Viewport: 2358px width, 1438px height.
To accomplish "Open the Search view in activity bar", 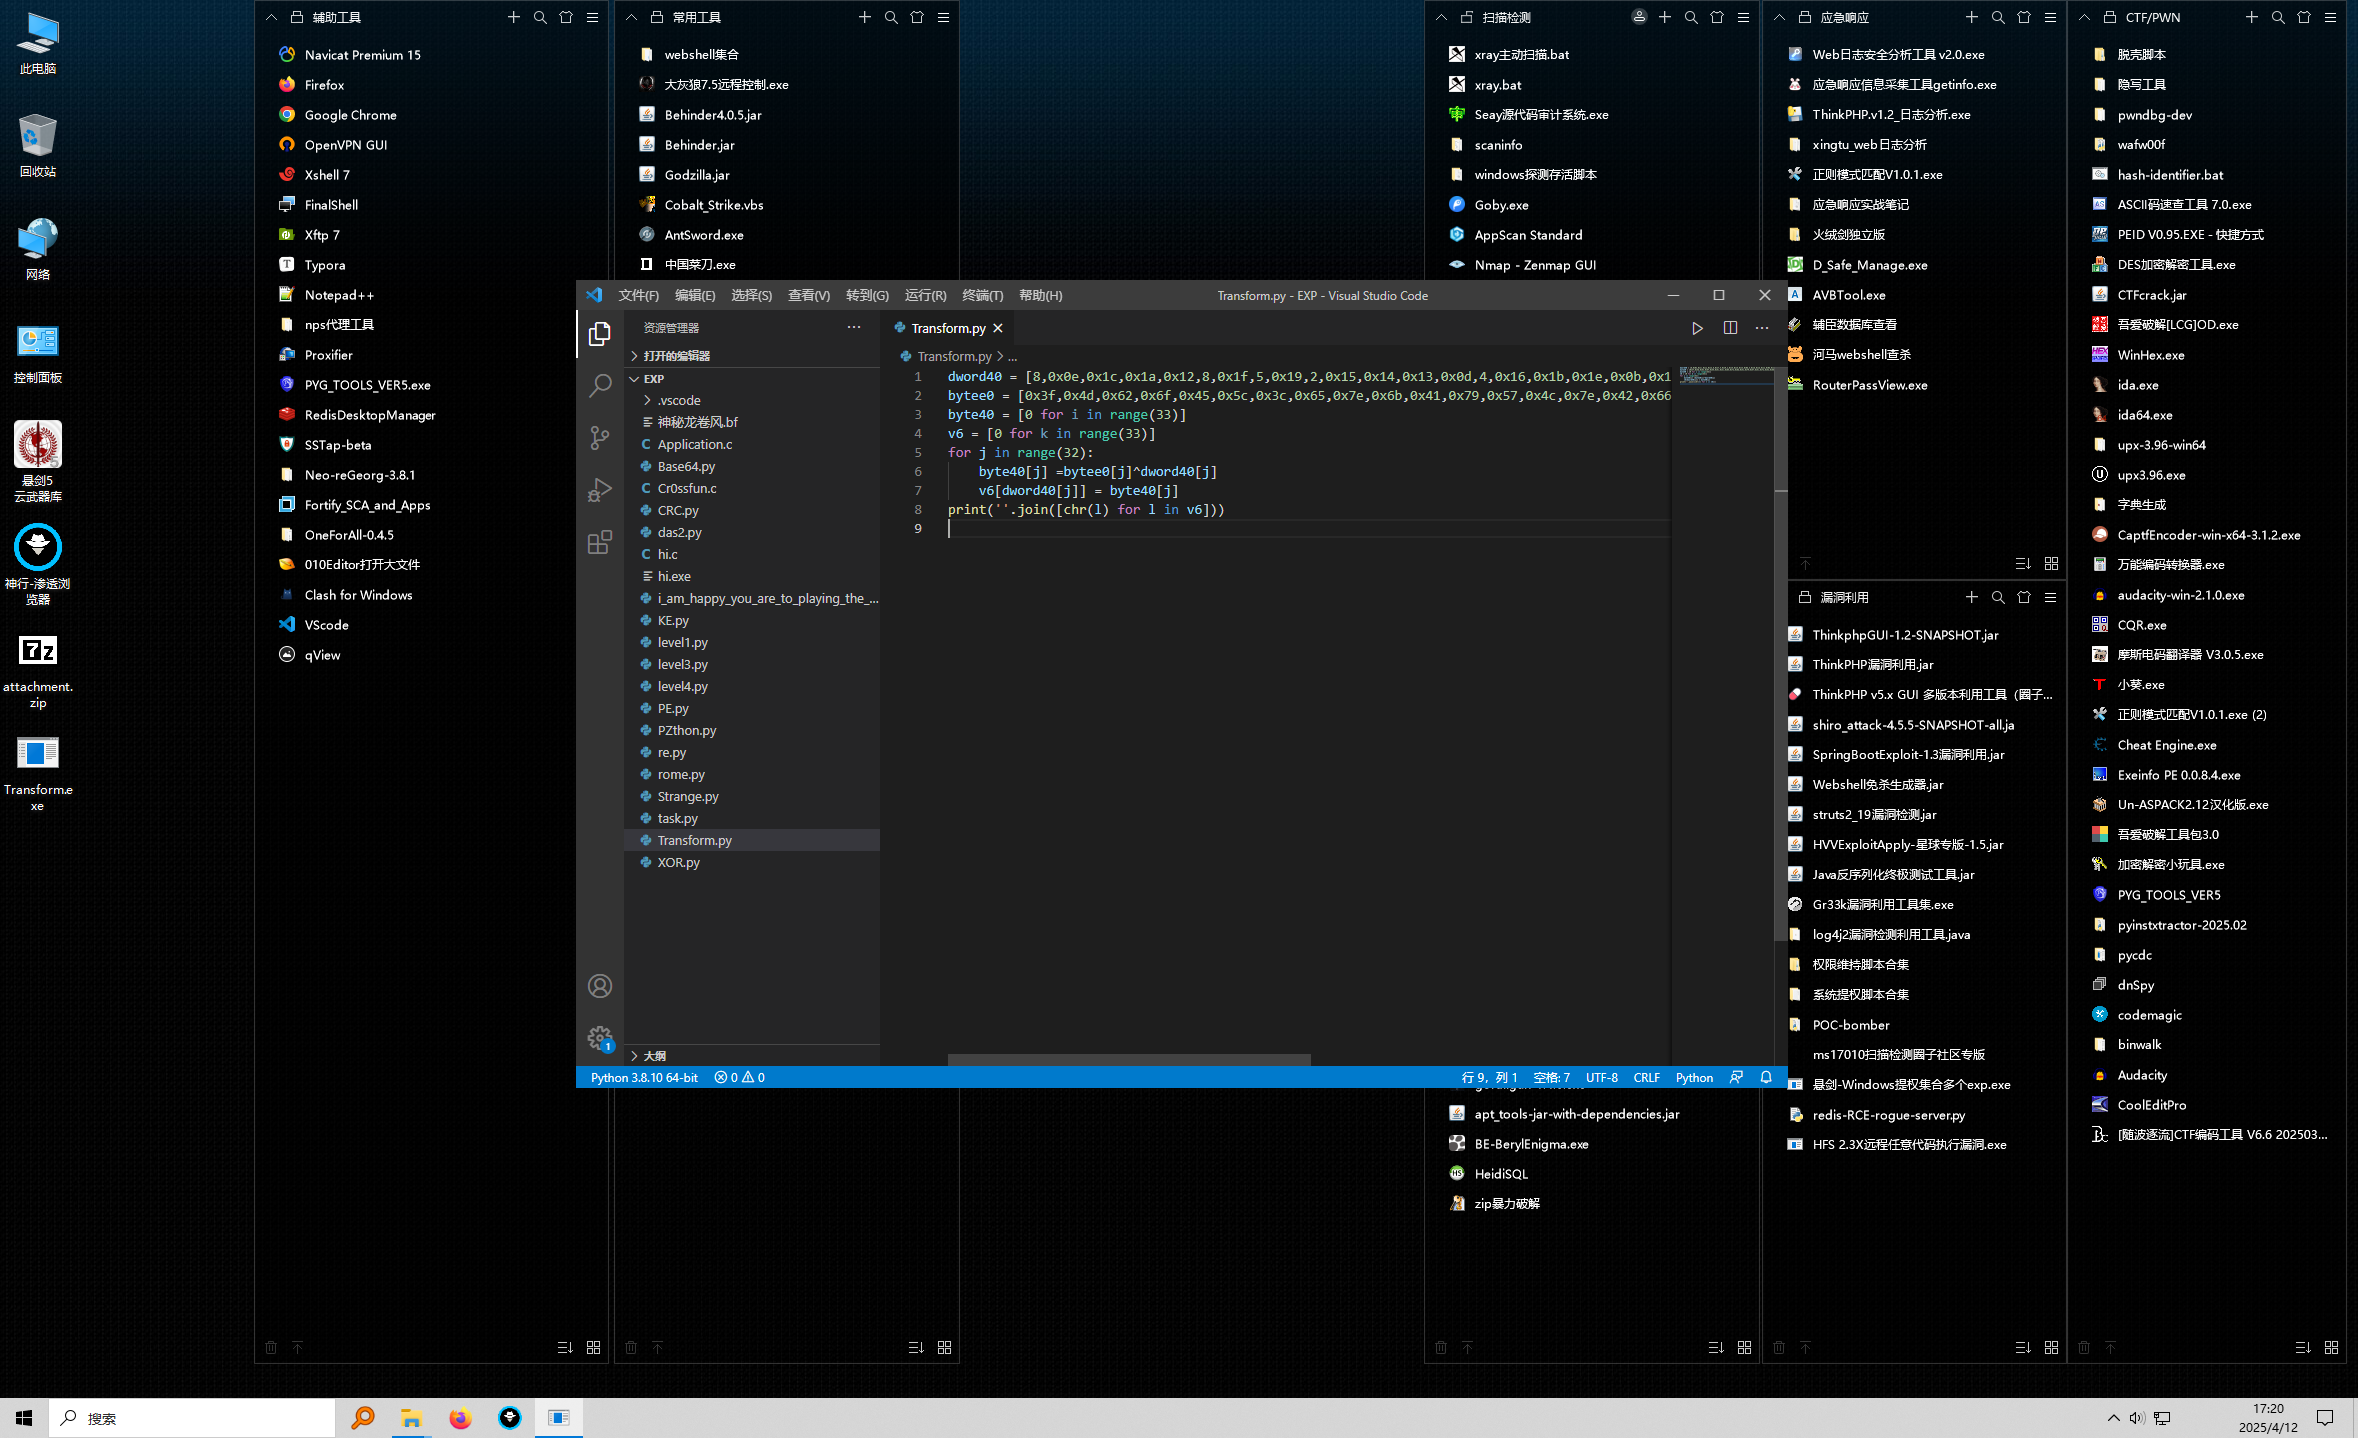I will pos(600,385).
